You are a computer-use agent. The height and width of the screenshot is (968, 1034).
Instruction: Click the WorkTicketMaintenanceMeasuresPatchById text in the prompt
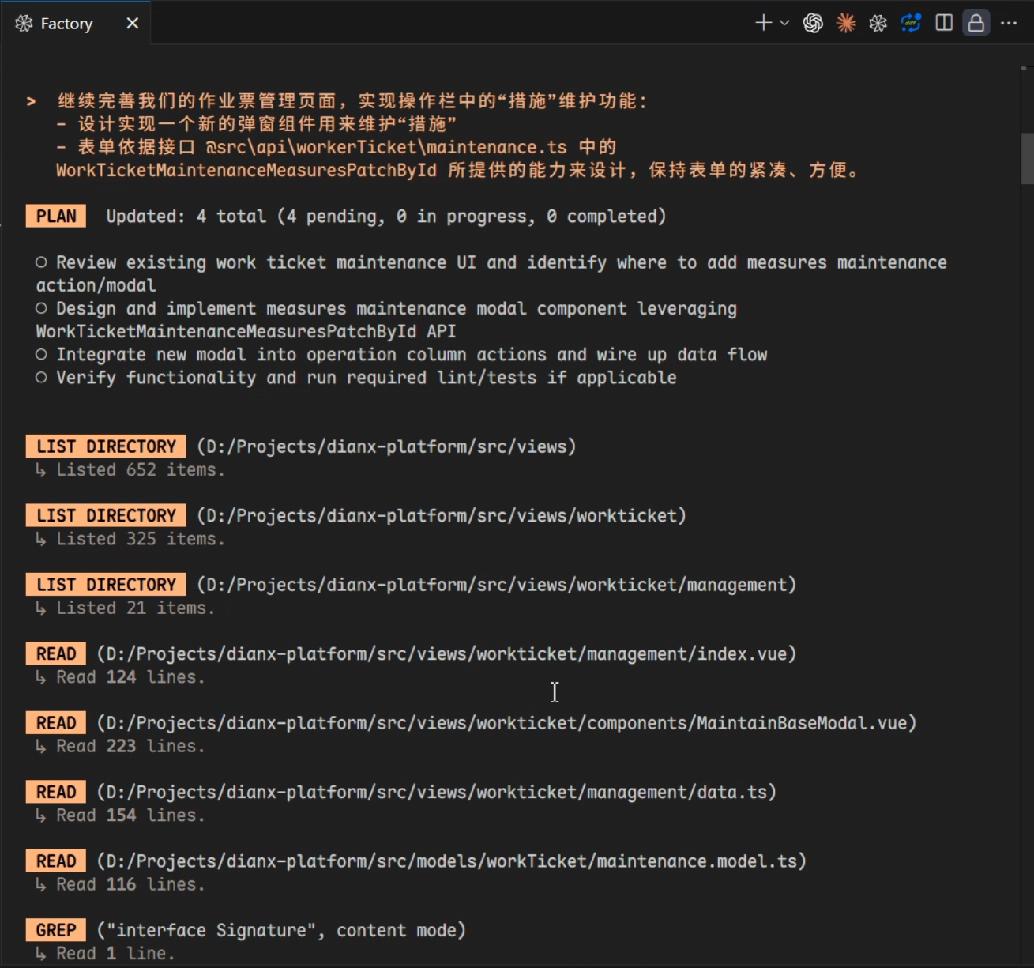246,170
